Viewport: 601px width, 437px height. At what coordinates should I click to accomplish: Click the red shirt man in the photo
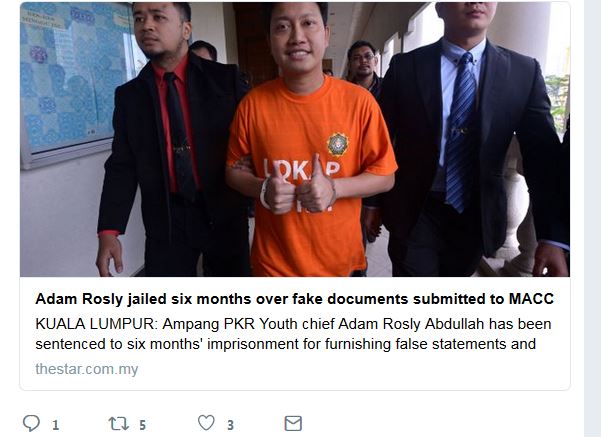[x=172, y=142]
